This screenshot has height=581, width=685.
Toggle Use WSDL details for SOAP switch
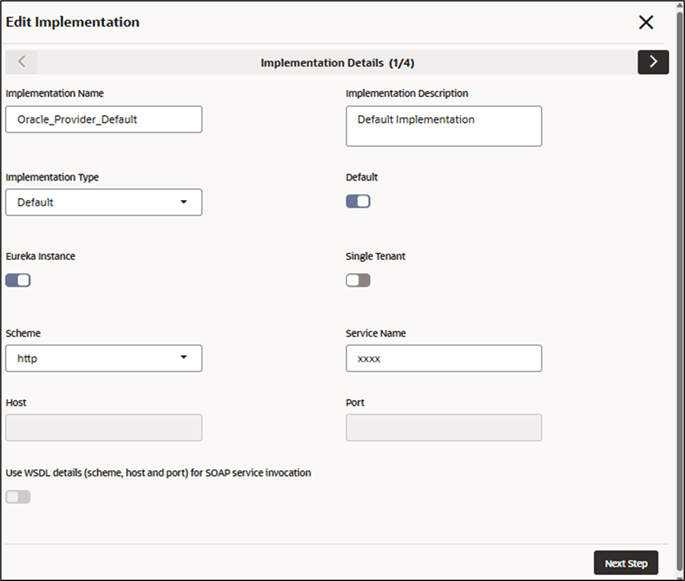click(18, 497)
